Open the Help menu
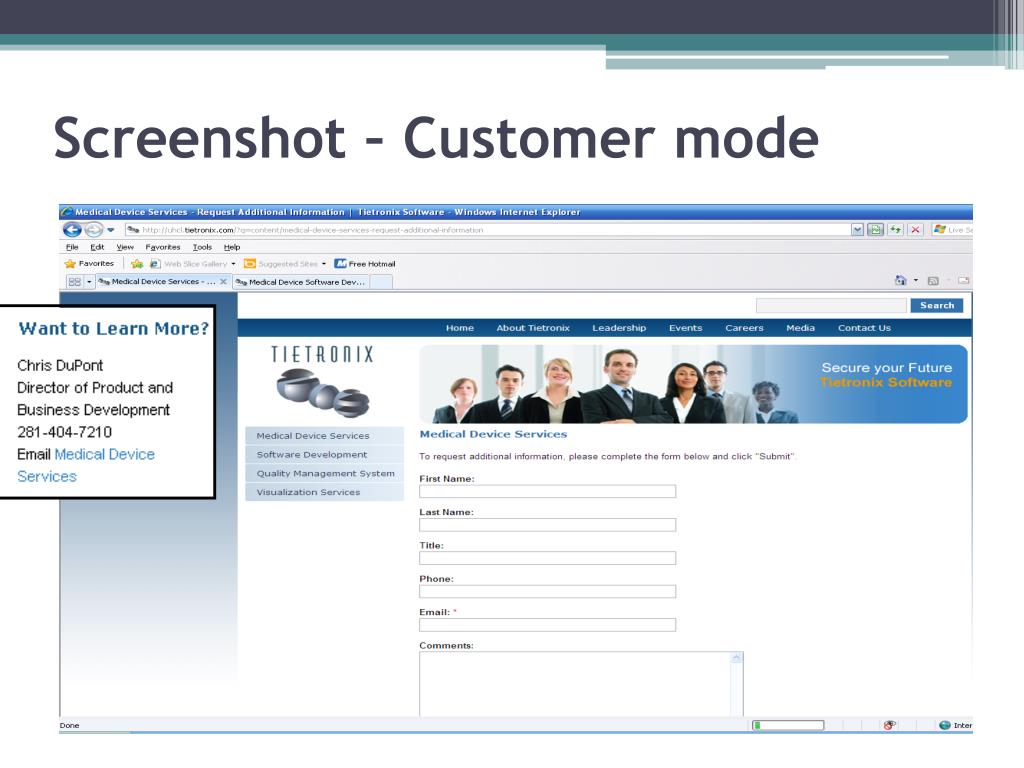Image resolution: width=1024 pixels, height=768 pixels. pyautogui.click(x=232, y=247)
